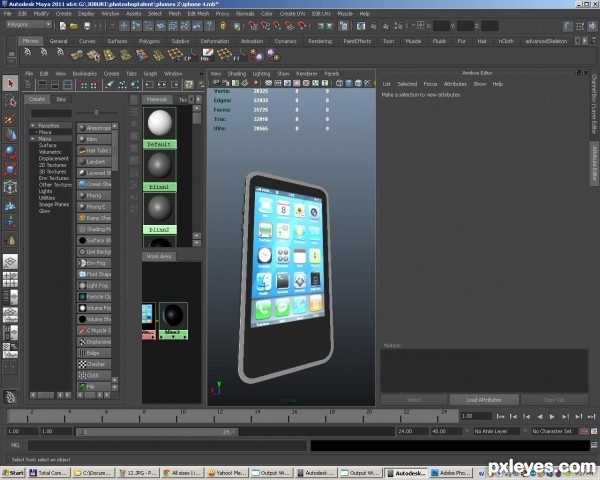Click Hypershade input connections icon

[150, 85]
